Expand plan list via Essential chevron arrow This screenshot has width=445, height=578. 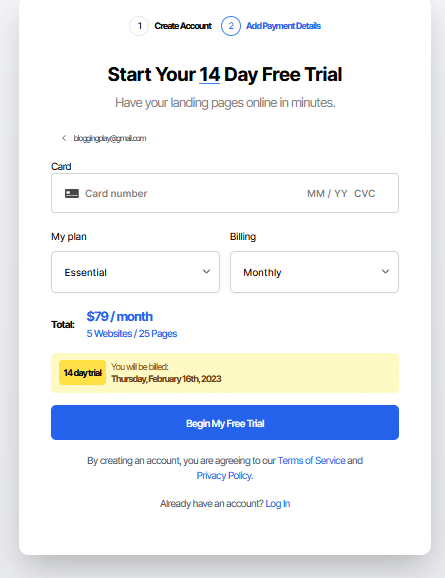pyautogui.click(x=206, y=272)
